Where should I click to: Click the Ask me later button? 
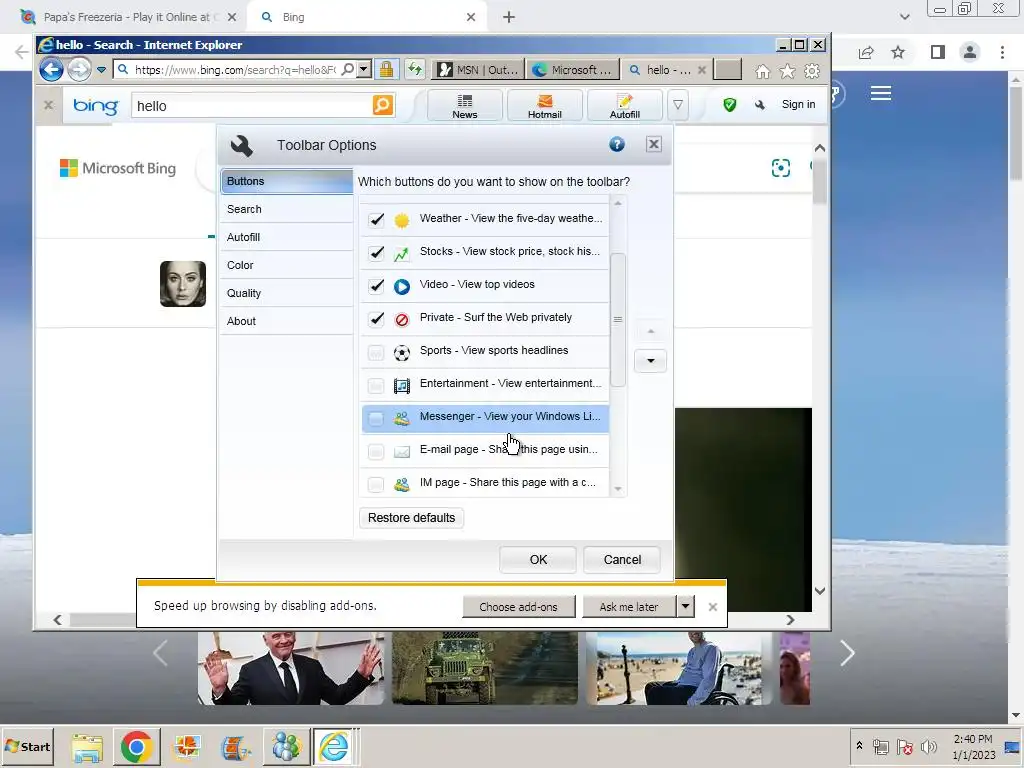[x=629, y=606]
